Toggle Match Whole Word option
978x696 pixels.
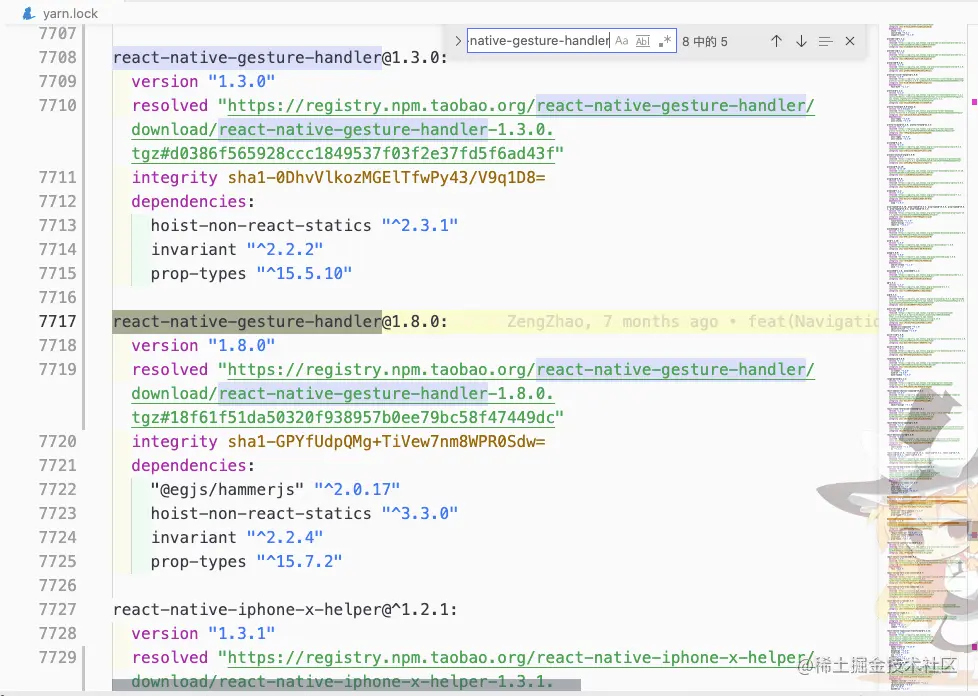point(642,41)
